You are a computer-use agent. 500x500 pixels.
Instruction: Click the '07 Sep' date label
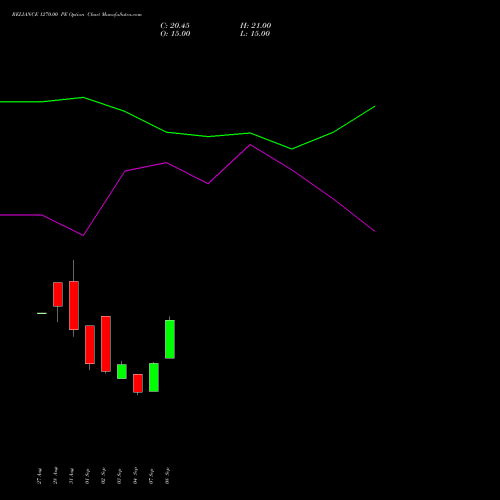pyautogui.click(x=151, y=476)
